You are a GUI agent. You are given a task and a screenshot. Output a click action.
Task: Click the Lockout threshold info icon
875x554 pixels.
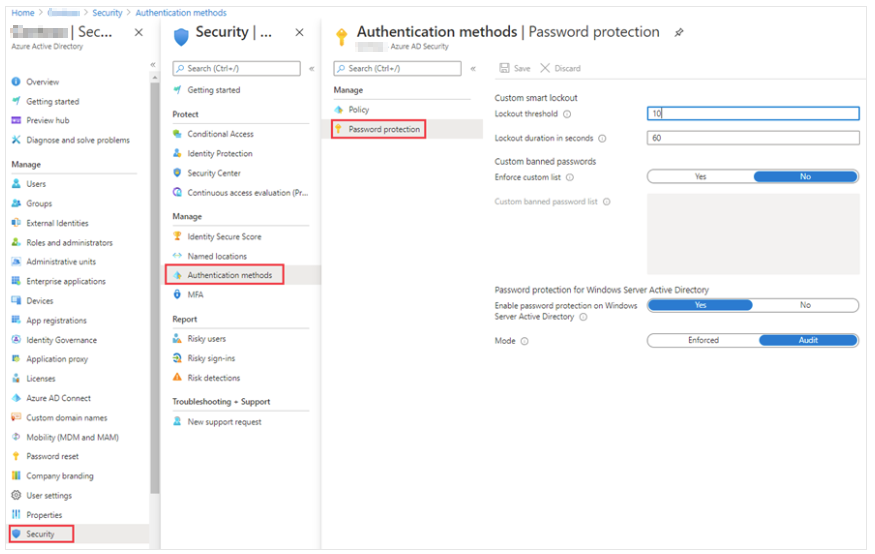tap(567, 114)
